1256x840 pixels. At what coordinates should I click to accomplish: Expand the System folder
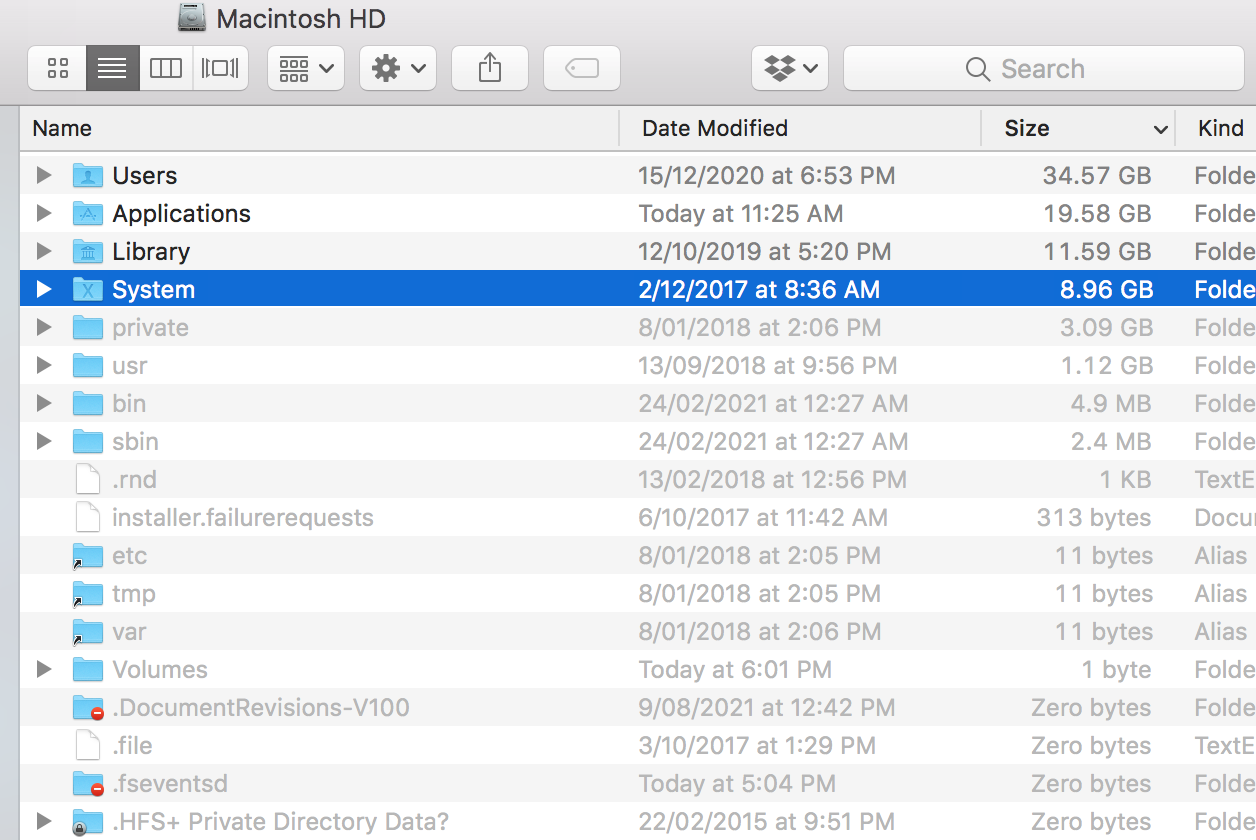(43, 290)
